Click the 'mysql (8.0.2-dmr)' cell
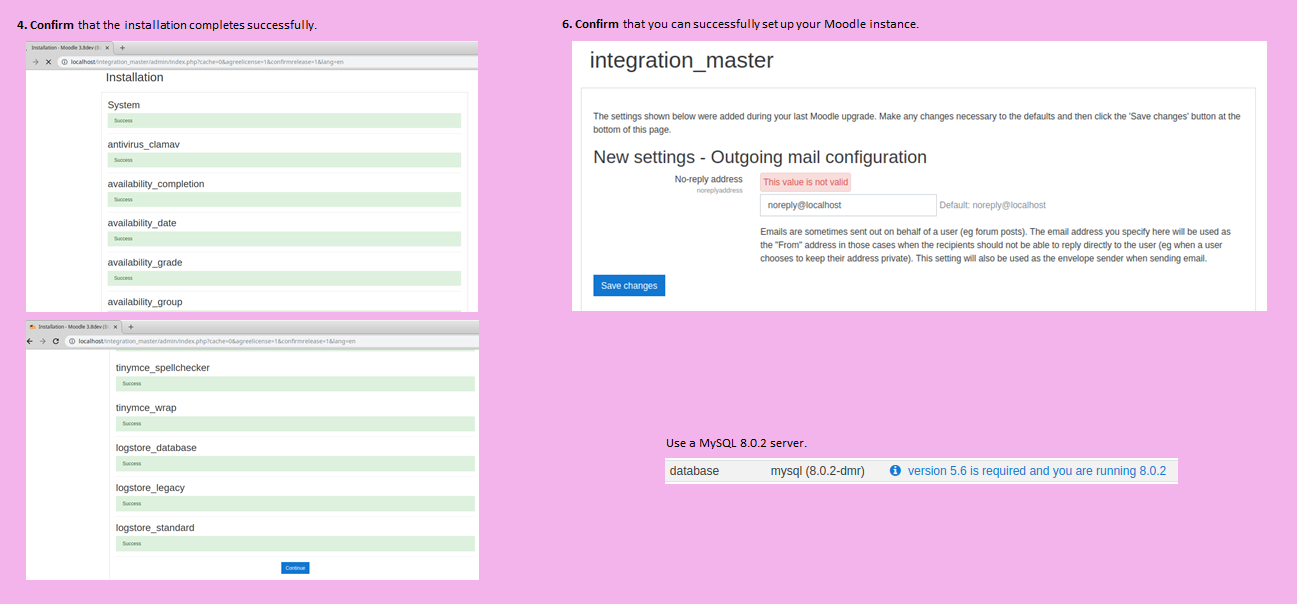This screenshot has height=604, width=1297. click(x=817, y=471)
